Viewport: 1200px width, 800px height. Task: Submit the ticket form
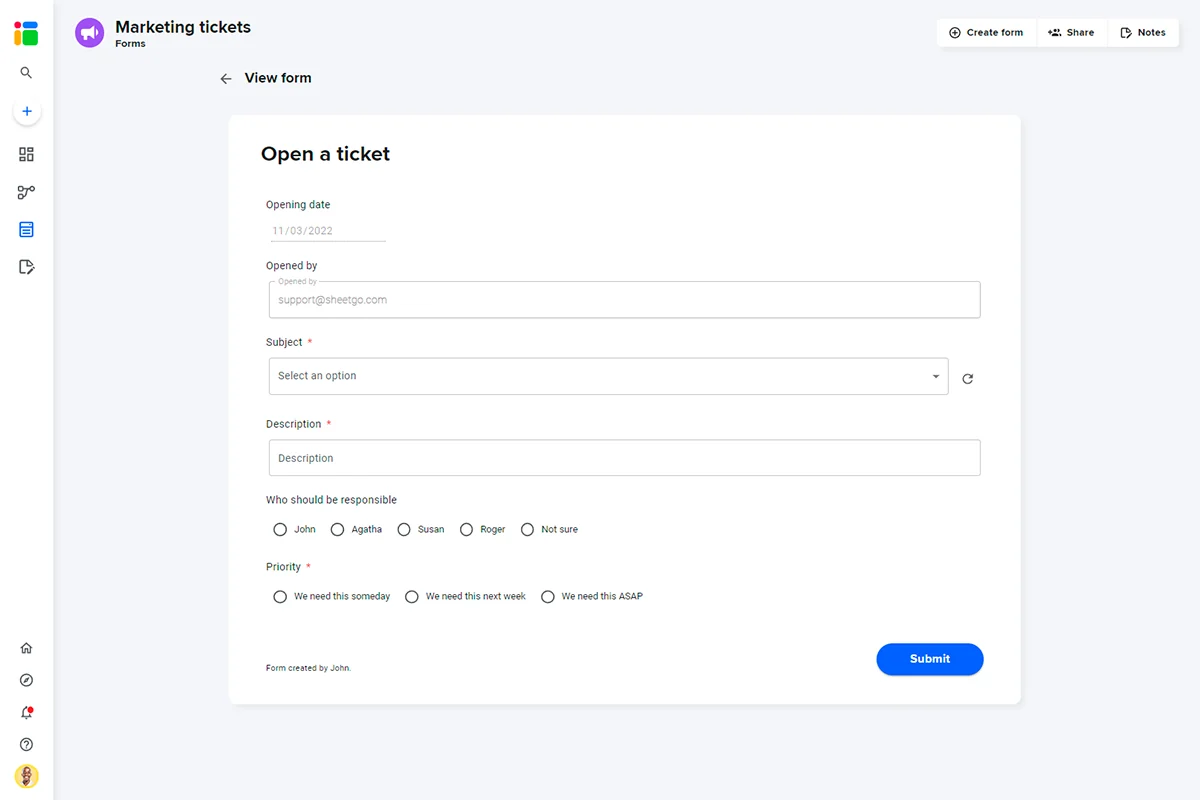[930, 659]
